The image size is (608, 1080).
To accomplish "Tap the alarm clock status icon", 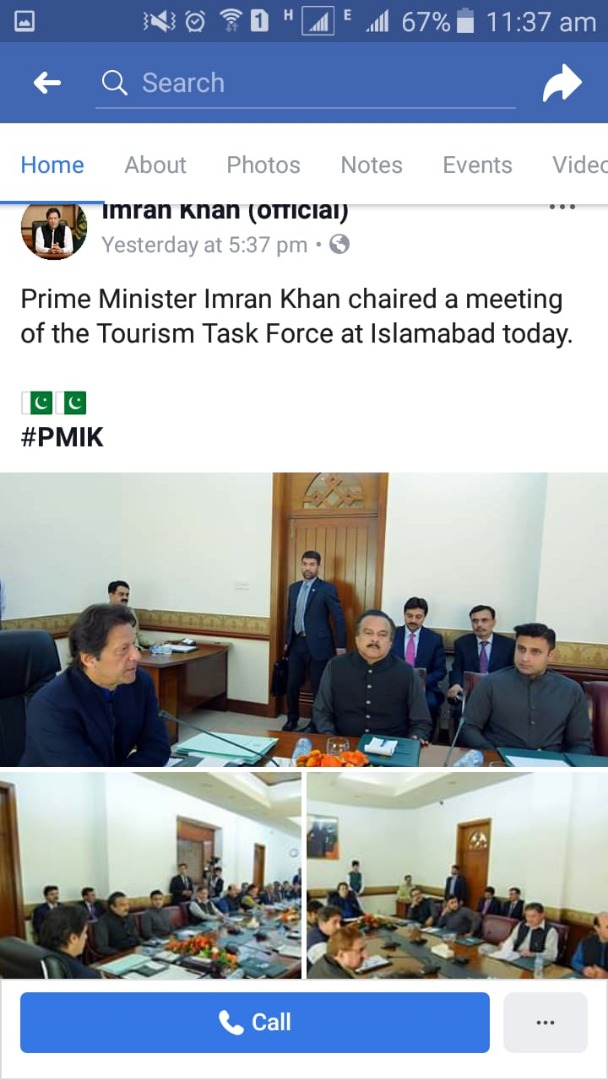I will point(196,23).
